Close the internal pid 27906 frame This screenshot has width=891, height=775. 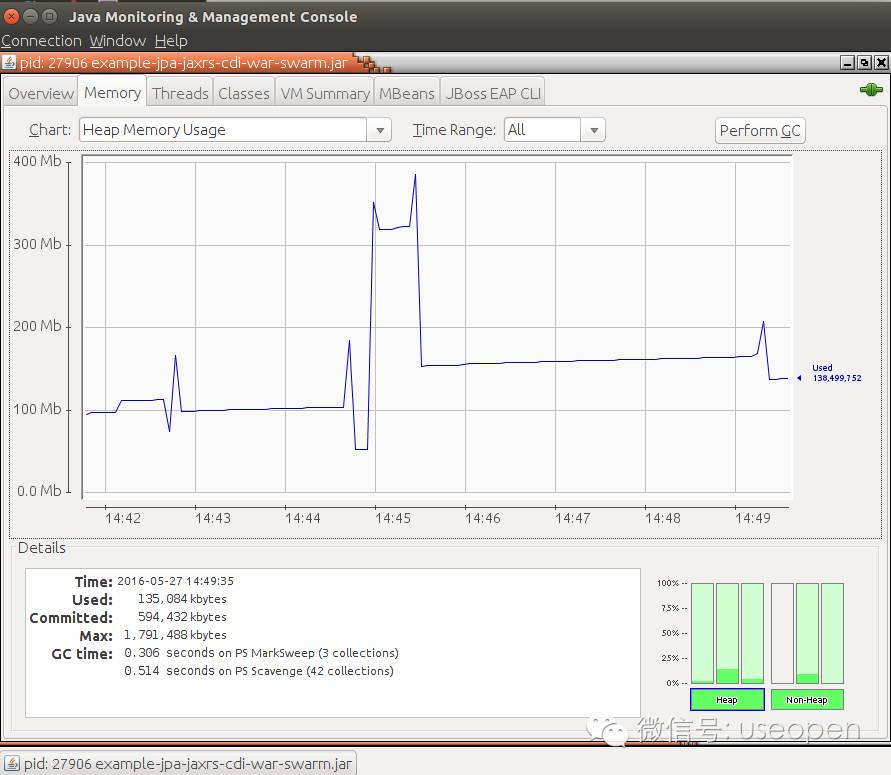881,62
